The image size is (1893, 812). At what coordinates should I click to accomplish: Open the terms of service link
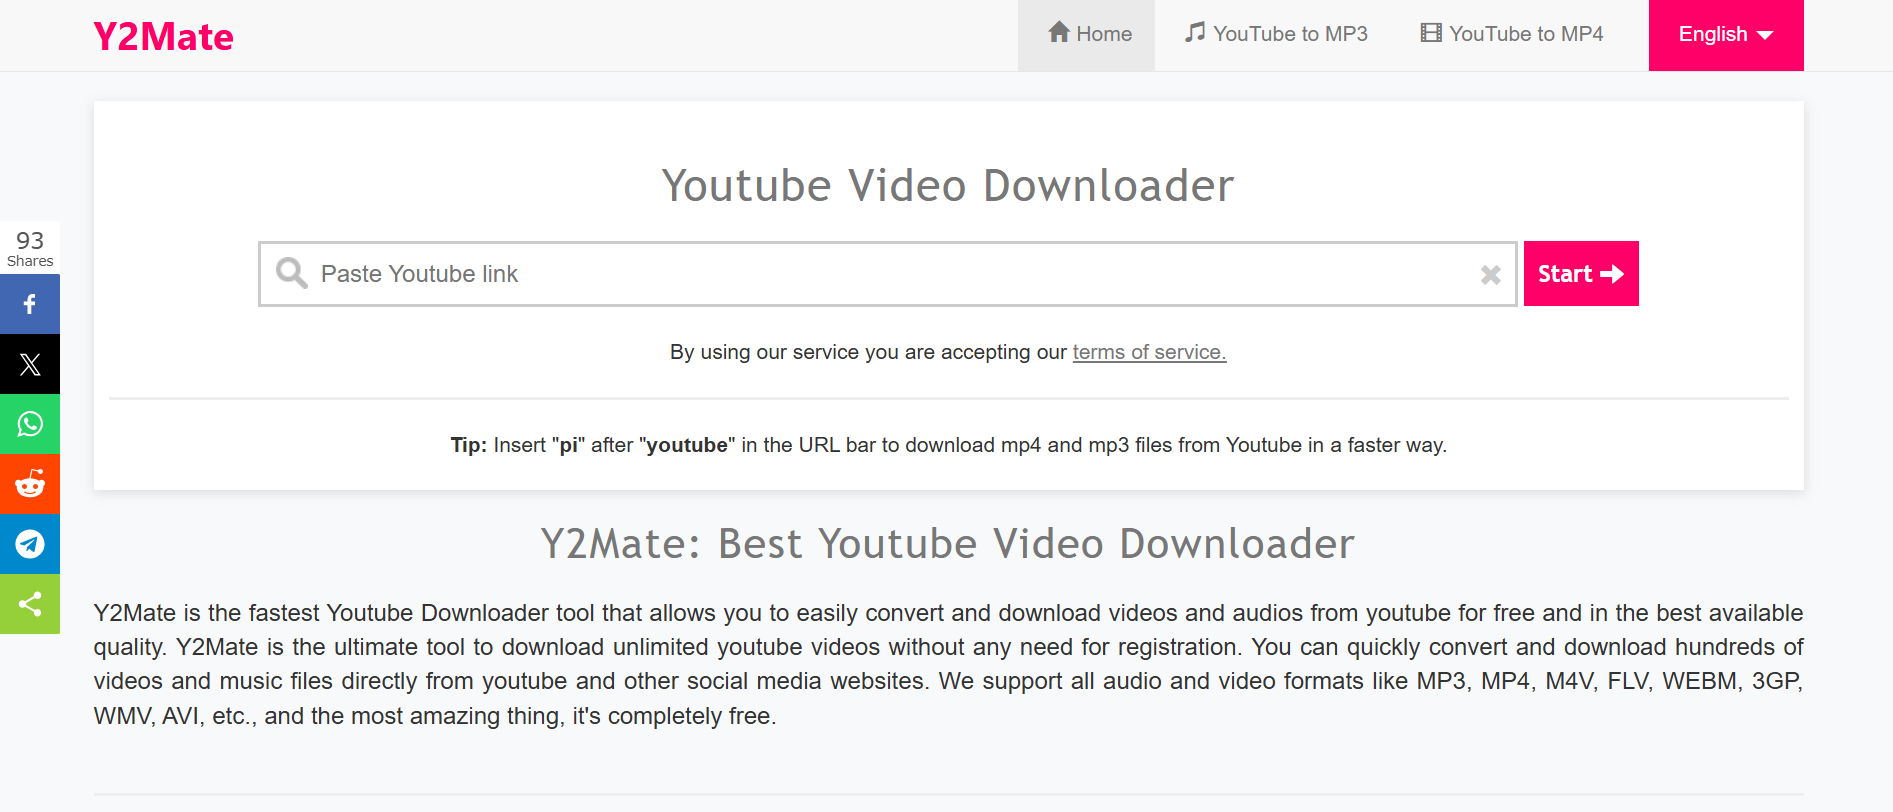coord(1149,352)
